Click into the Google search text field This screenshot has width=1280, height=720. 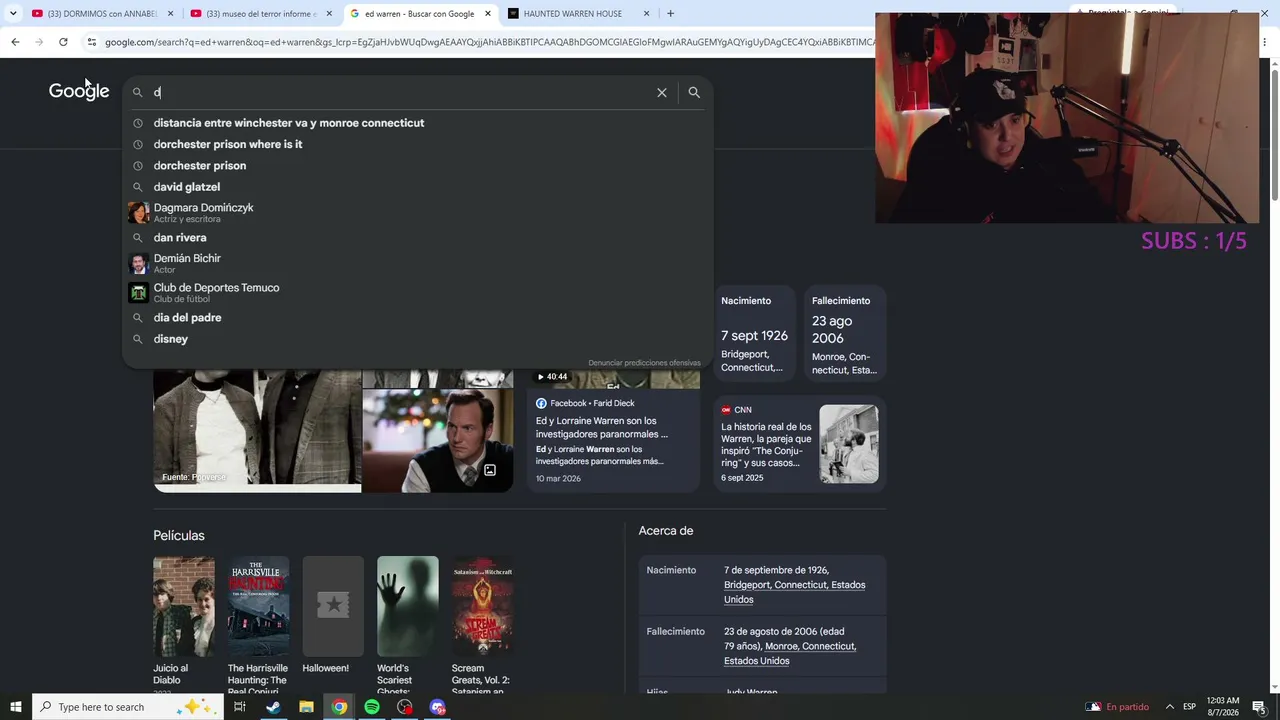click(x=400, y=92)
